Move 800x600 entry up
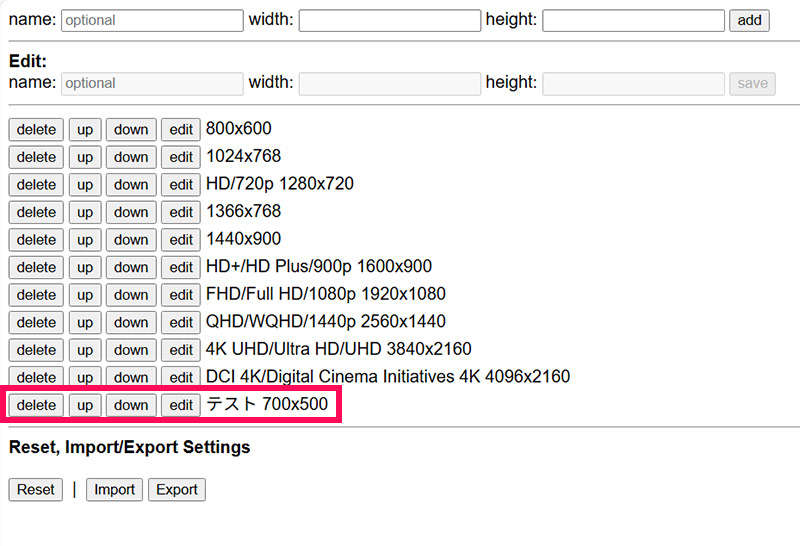The width and height of the screenshot is (800, 546). point(85,130)
